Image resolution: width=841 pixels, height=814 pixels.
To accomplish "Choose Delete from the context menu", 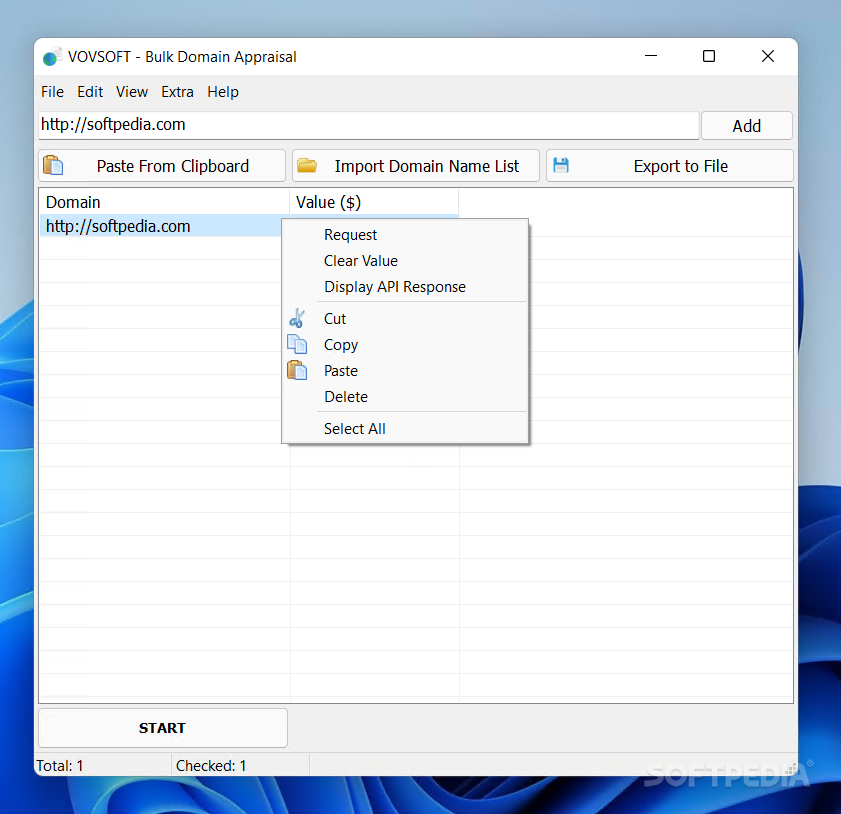I will (x=405, y=397).
